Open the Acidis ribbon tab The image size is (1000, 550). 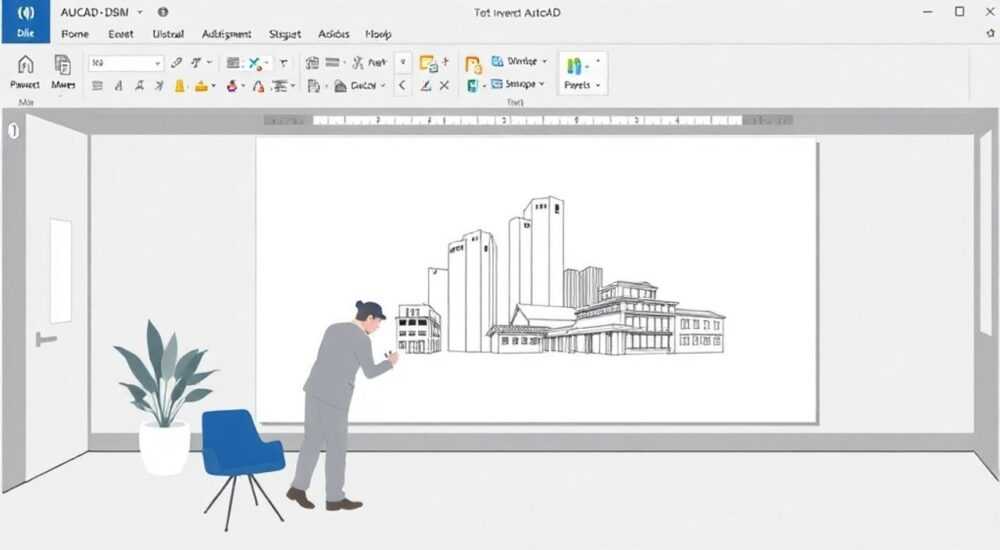coord(334,34)
